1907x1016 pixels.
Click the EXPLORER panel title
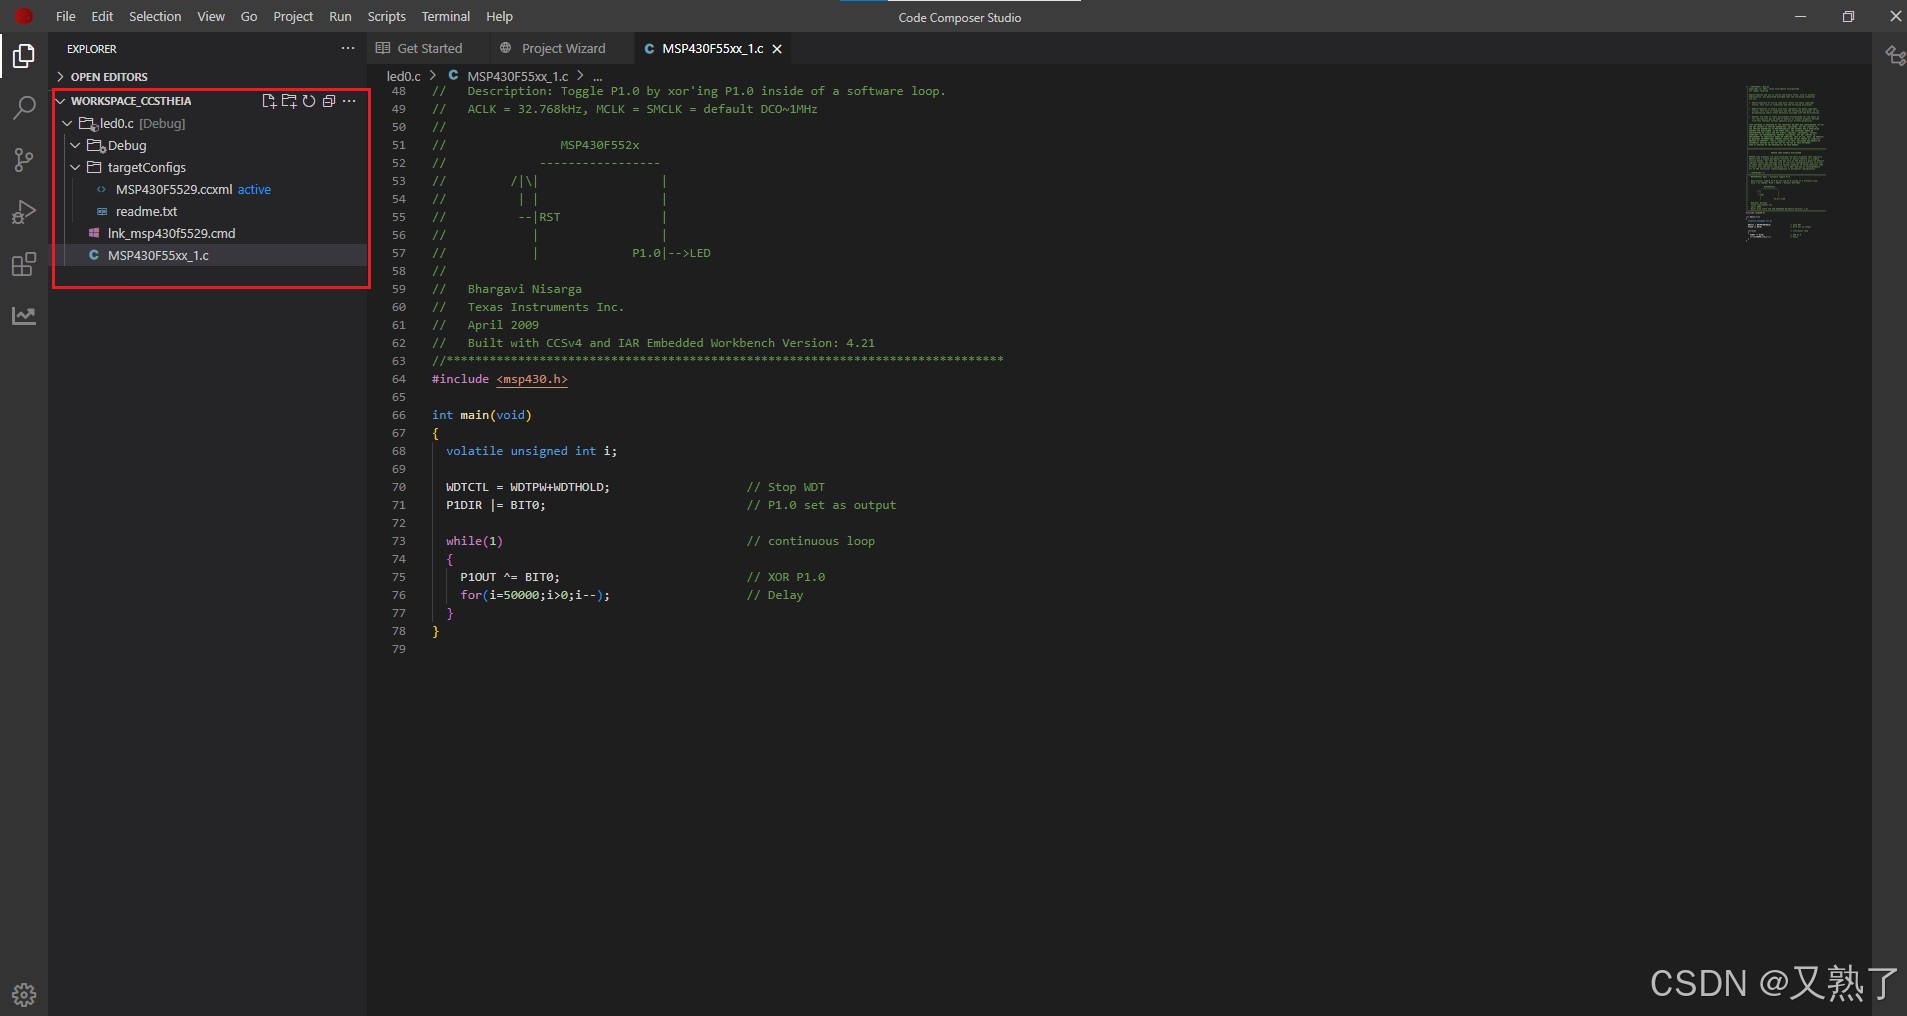[x=92, y=48]
